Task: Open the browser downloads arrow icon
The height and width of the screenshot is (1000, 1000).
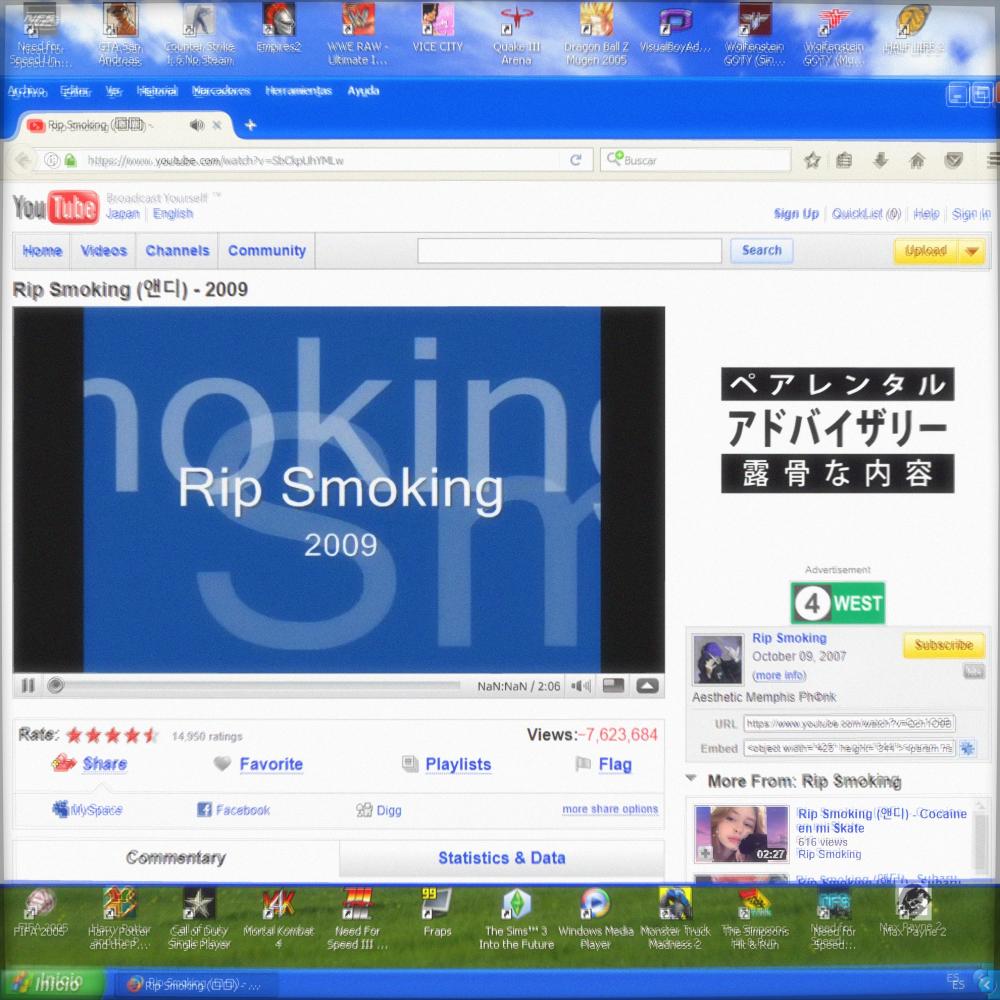Action: click(881, 160)
